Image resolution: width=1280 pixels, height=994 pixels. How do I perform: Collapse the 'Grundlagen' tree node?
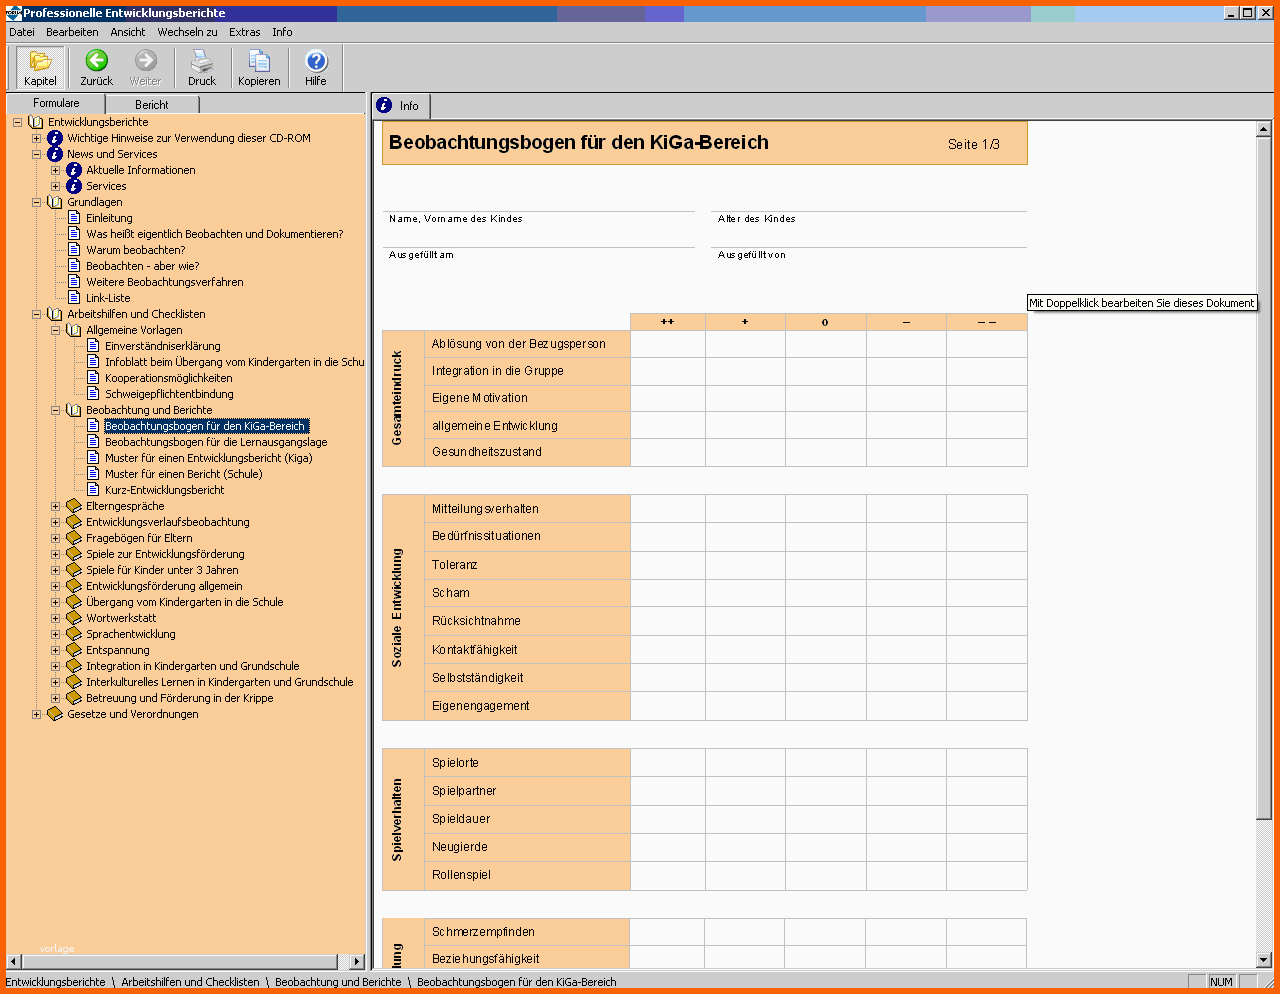click(x=36, y=202)
